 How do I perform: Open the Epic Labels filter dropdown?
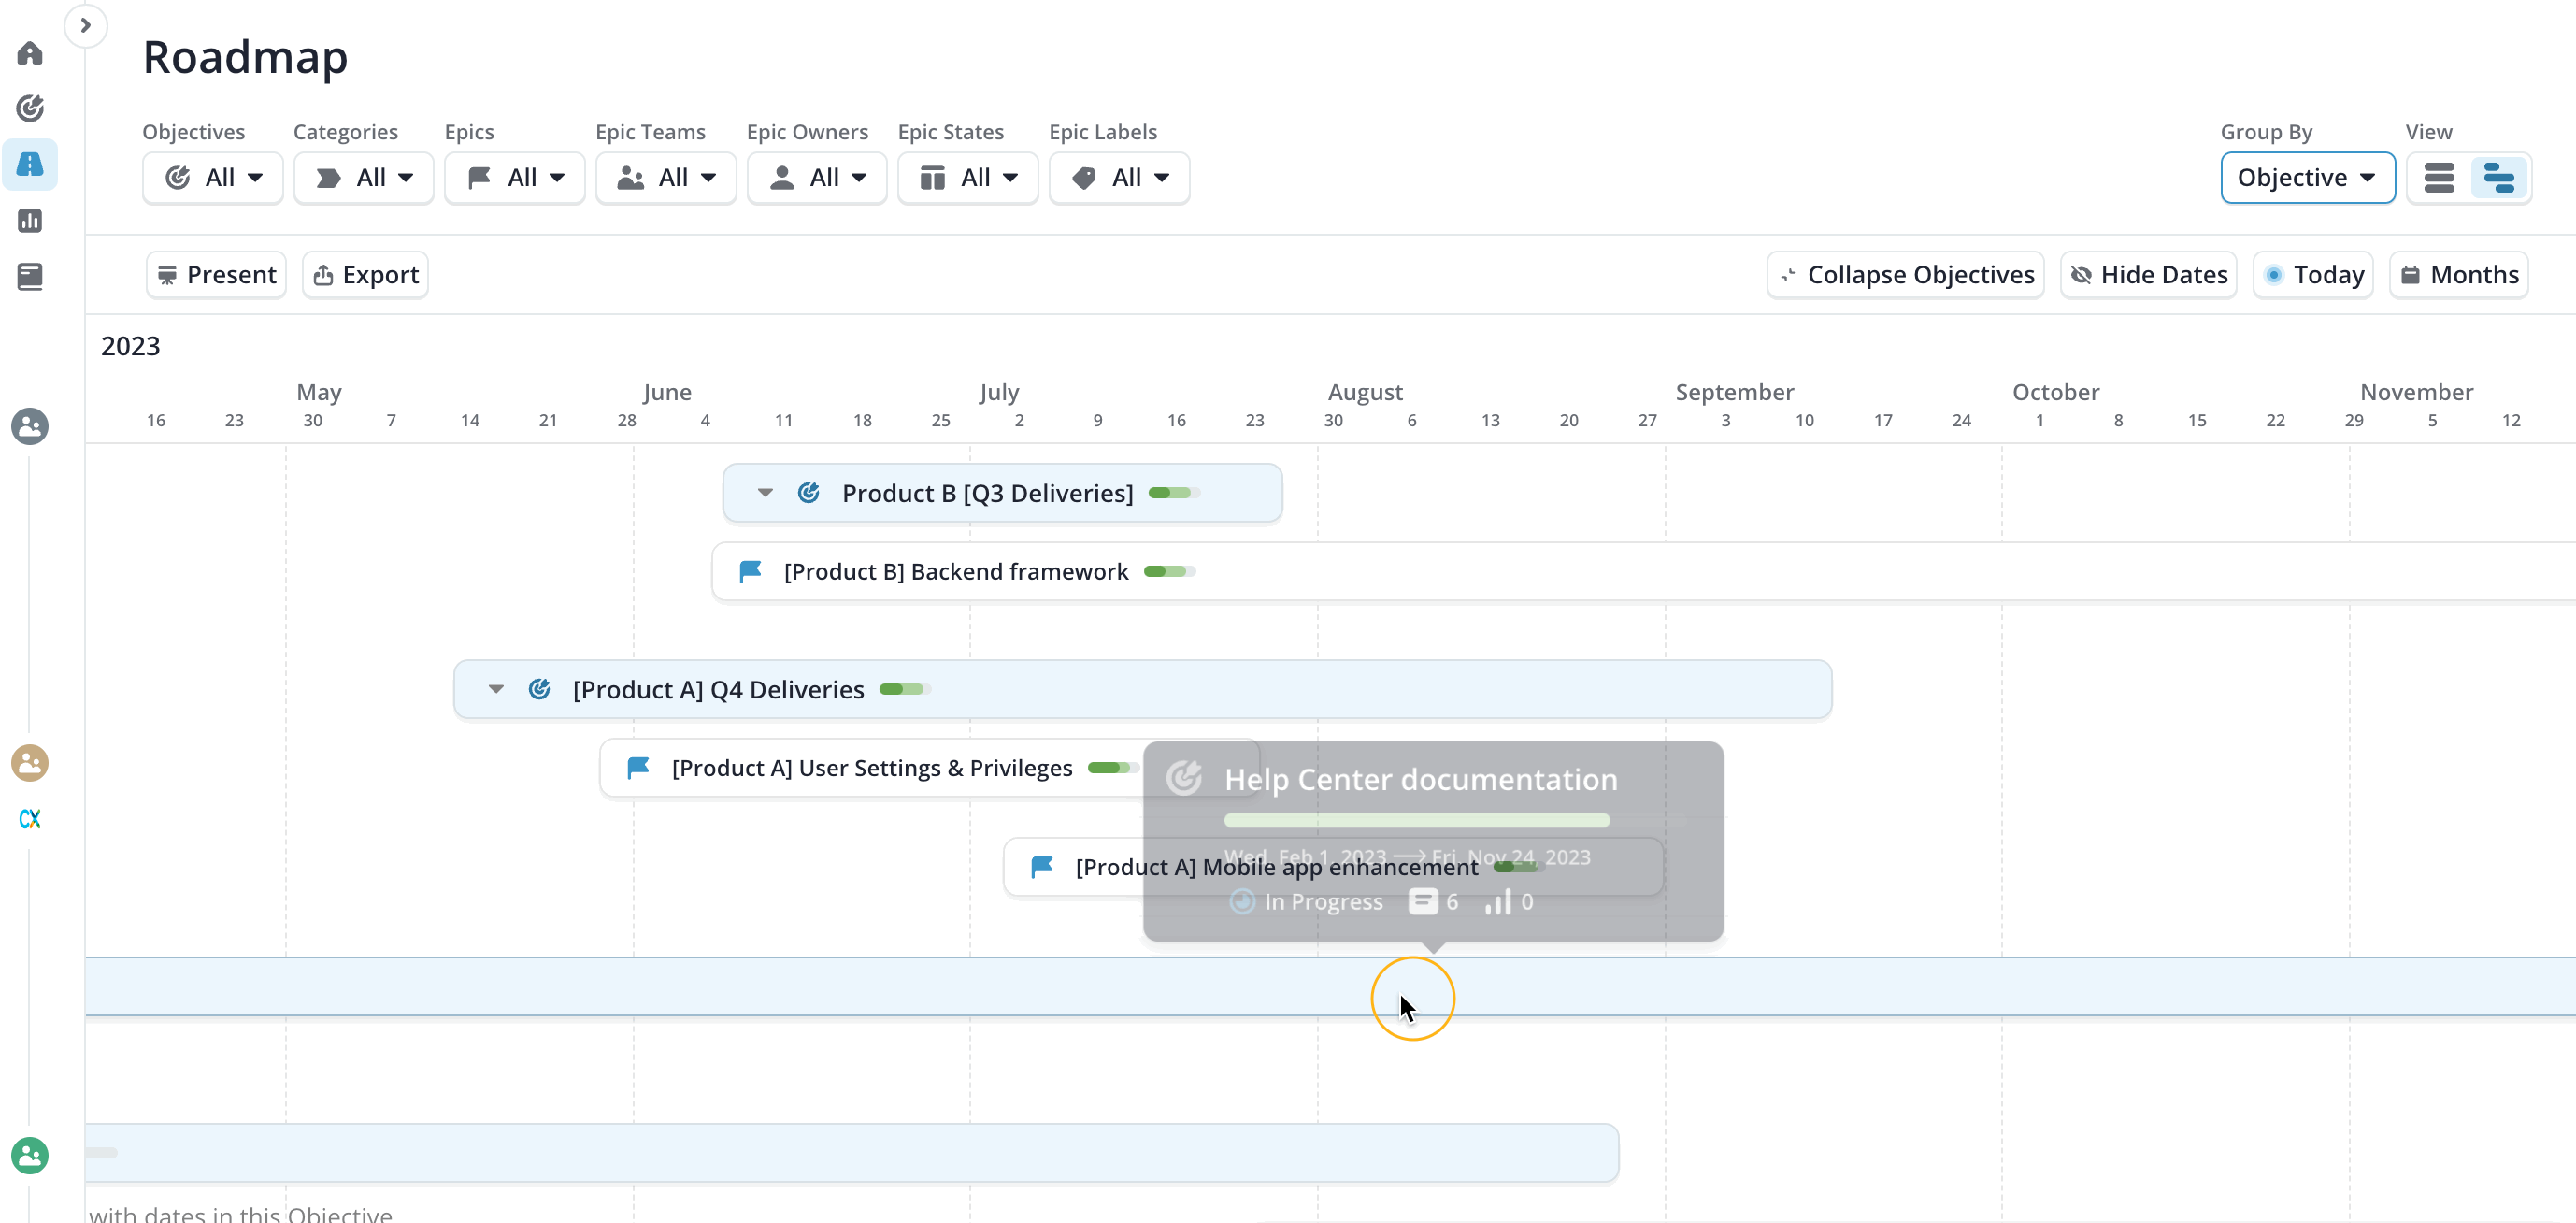(x=1119, y=178)
